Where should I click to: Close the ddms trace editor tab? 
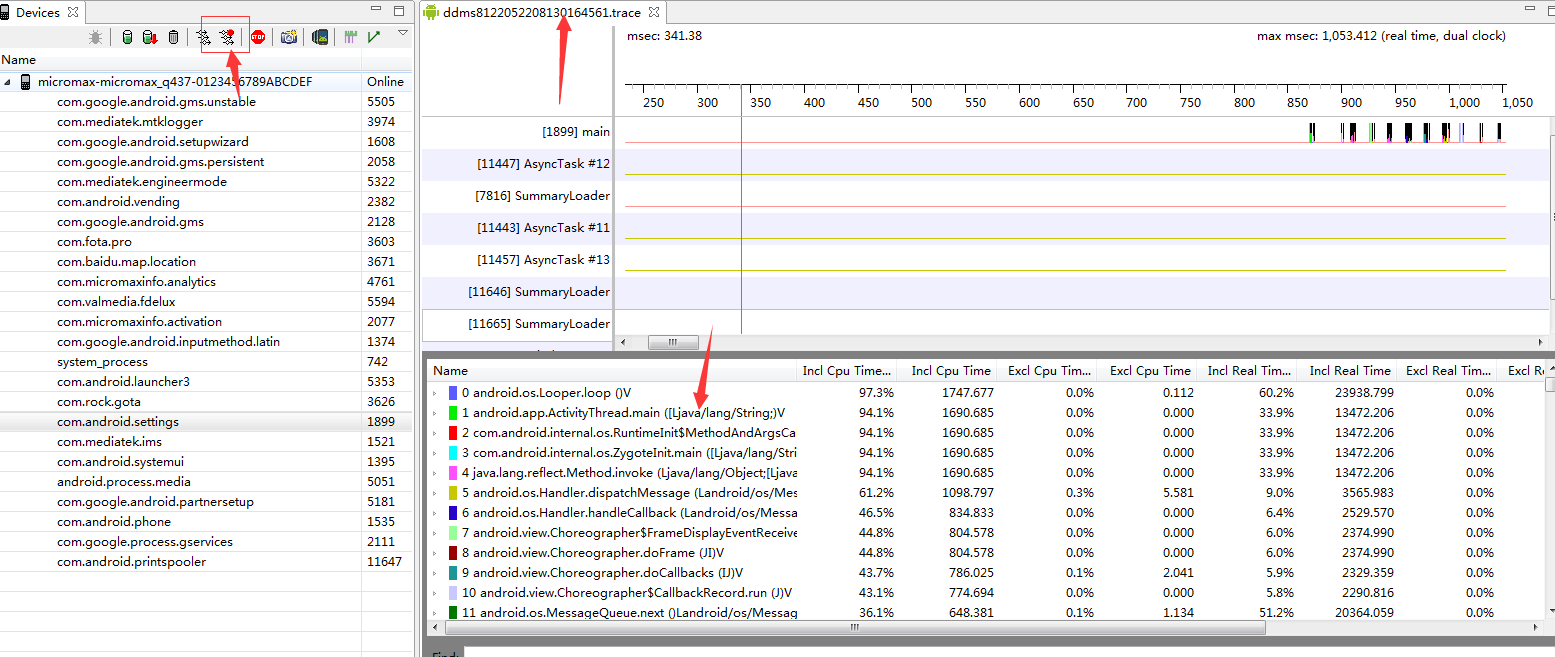pyautogui.click(x=654, y=12)
